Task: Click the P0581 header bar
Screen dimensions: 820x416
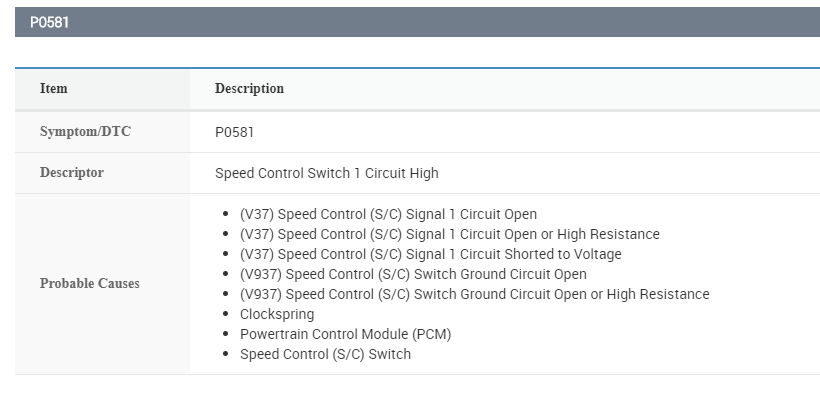Action: 417,22
